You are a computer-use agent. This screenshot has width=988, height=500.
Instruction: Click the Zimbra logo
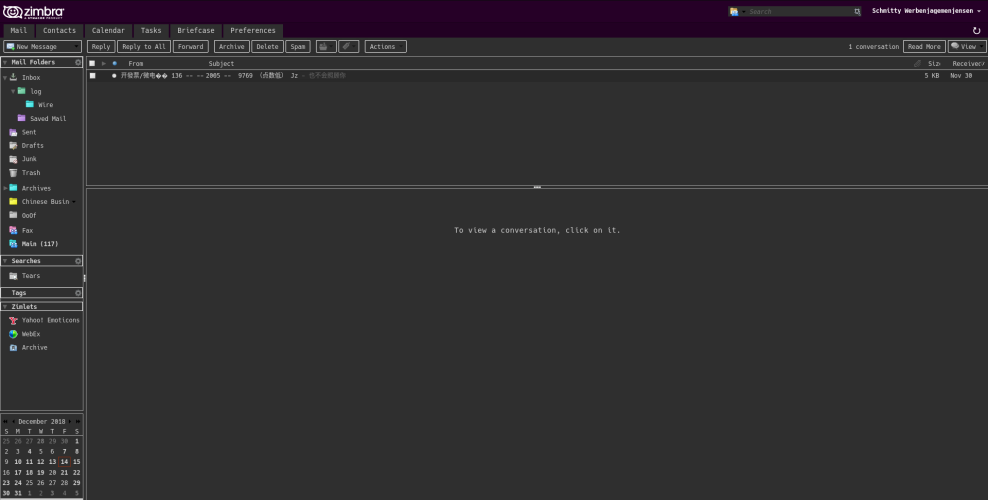(x=33, y=12)
